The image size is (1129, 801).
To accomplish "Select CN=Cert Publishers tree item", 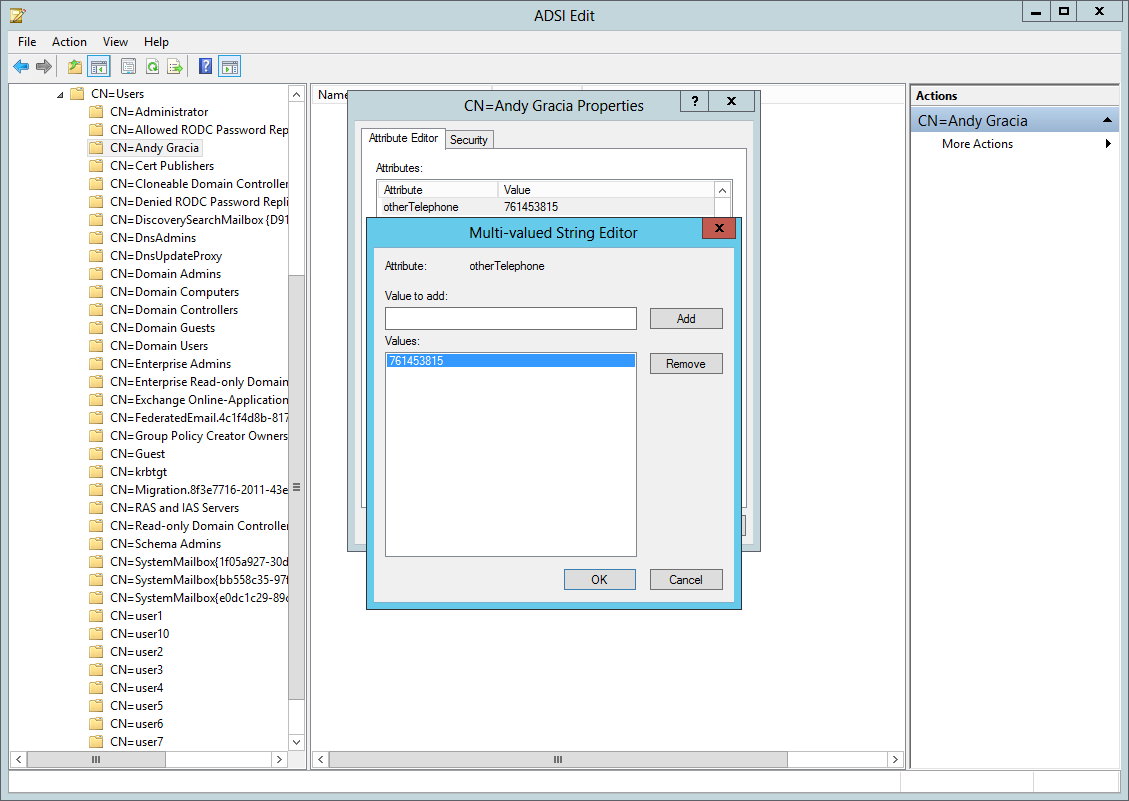I will 162,166.
